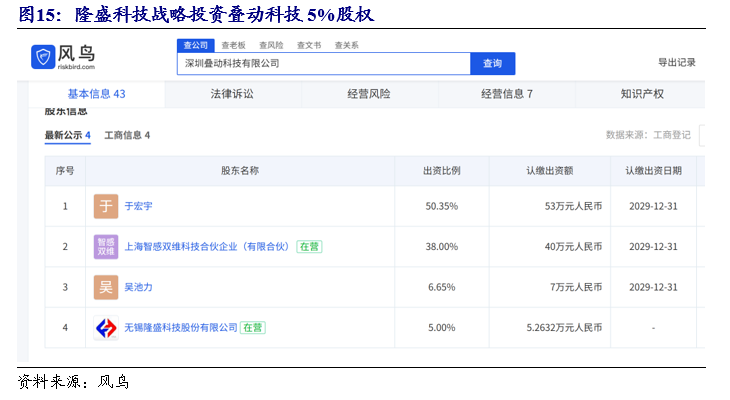Click the 认缴出资日期 column header
730x400 pixels.
coord(653,171)
